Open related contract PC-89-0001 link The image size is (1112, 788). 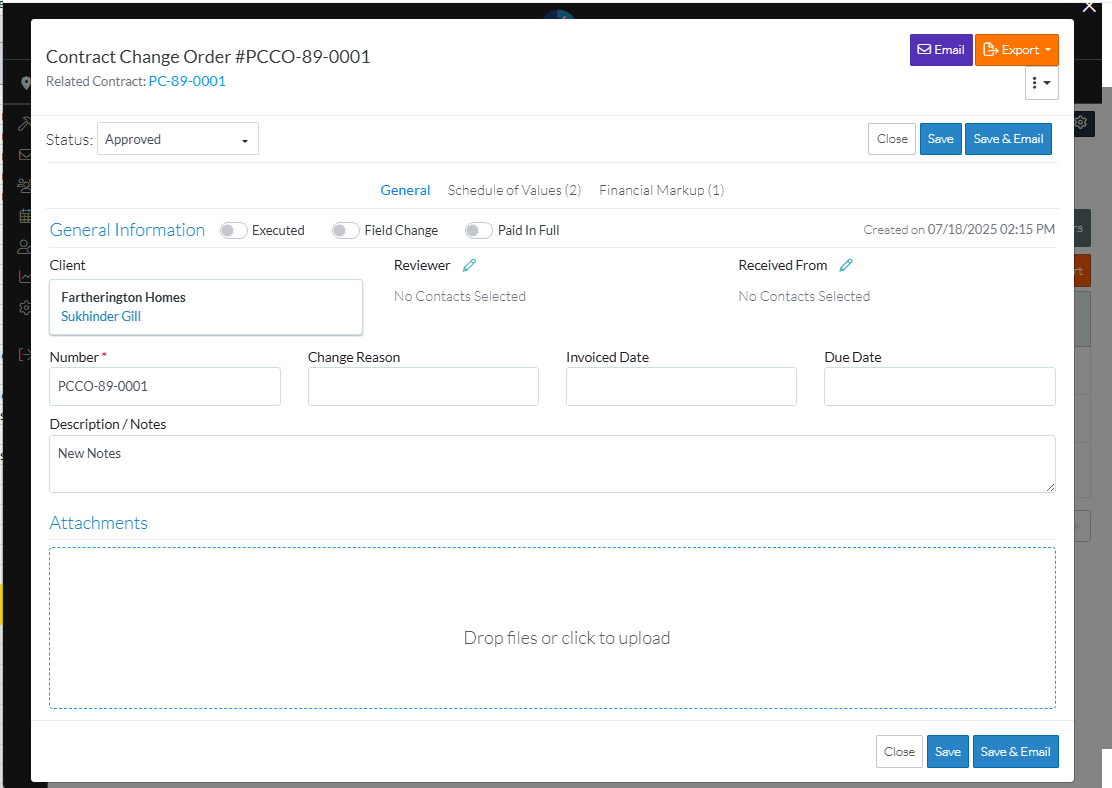point(187,82)
